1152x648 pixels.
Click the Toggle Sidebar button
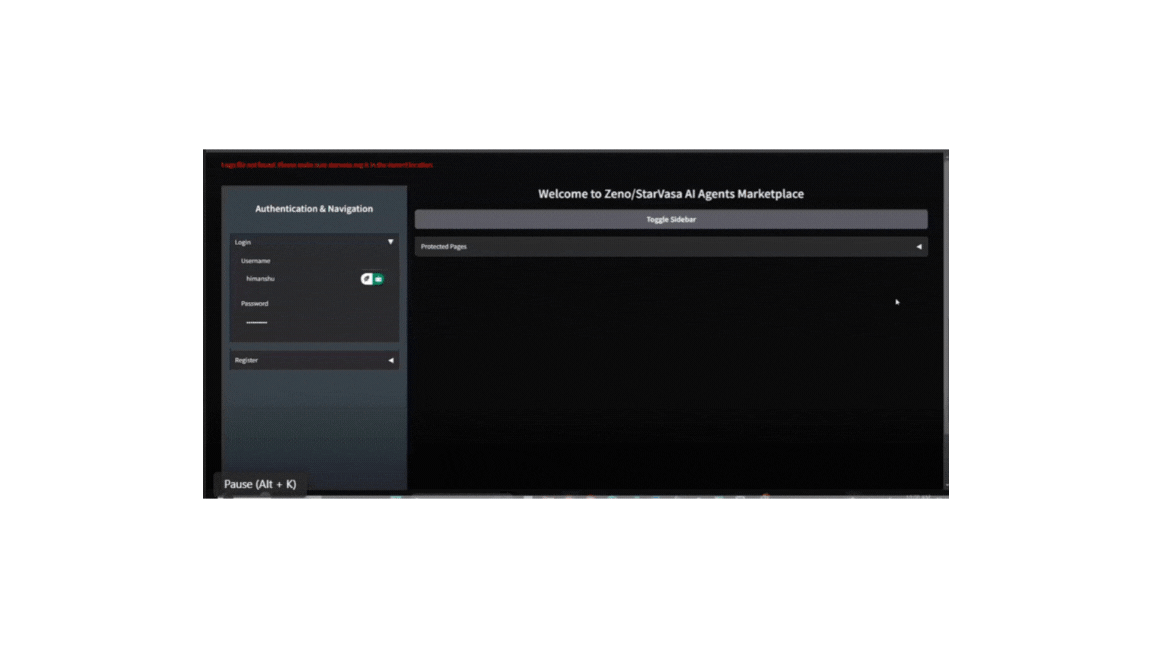[670, 219]
